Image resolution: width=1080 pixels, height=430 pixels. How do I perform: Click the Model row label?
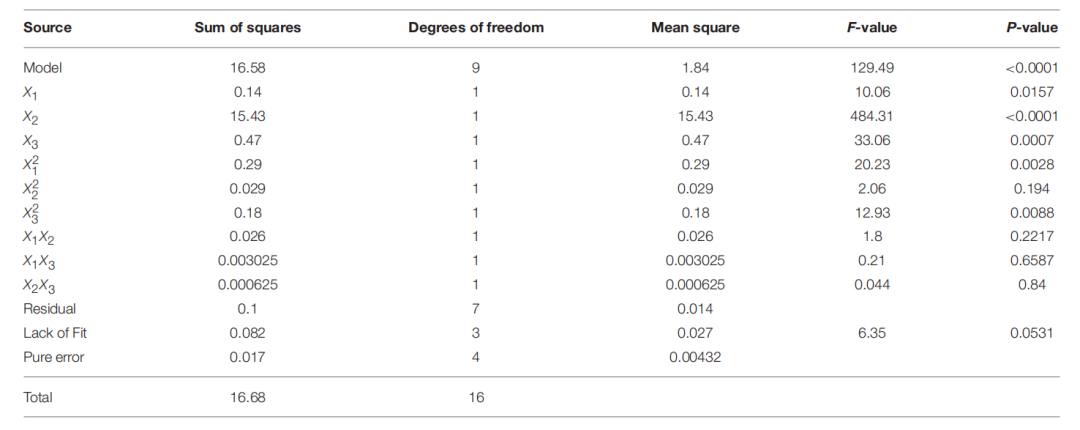[x=43, y=68]
